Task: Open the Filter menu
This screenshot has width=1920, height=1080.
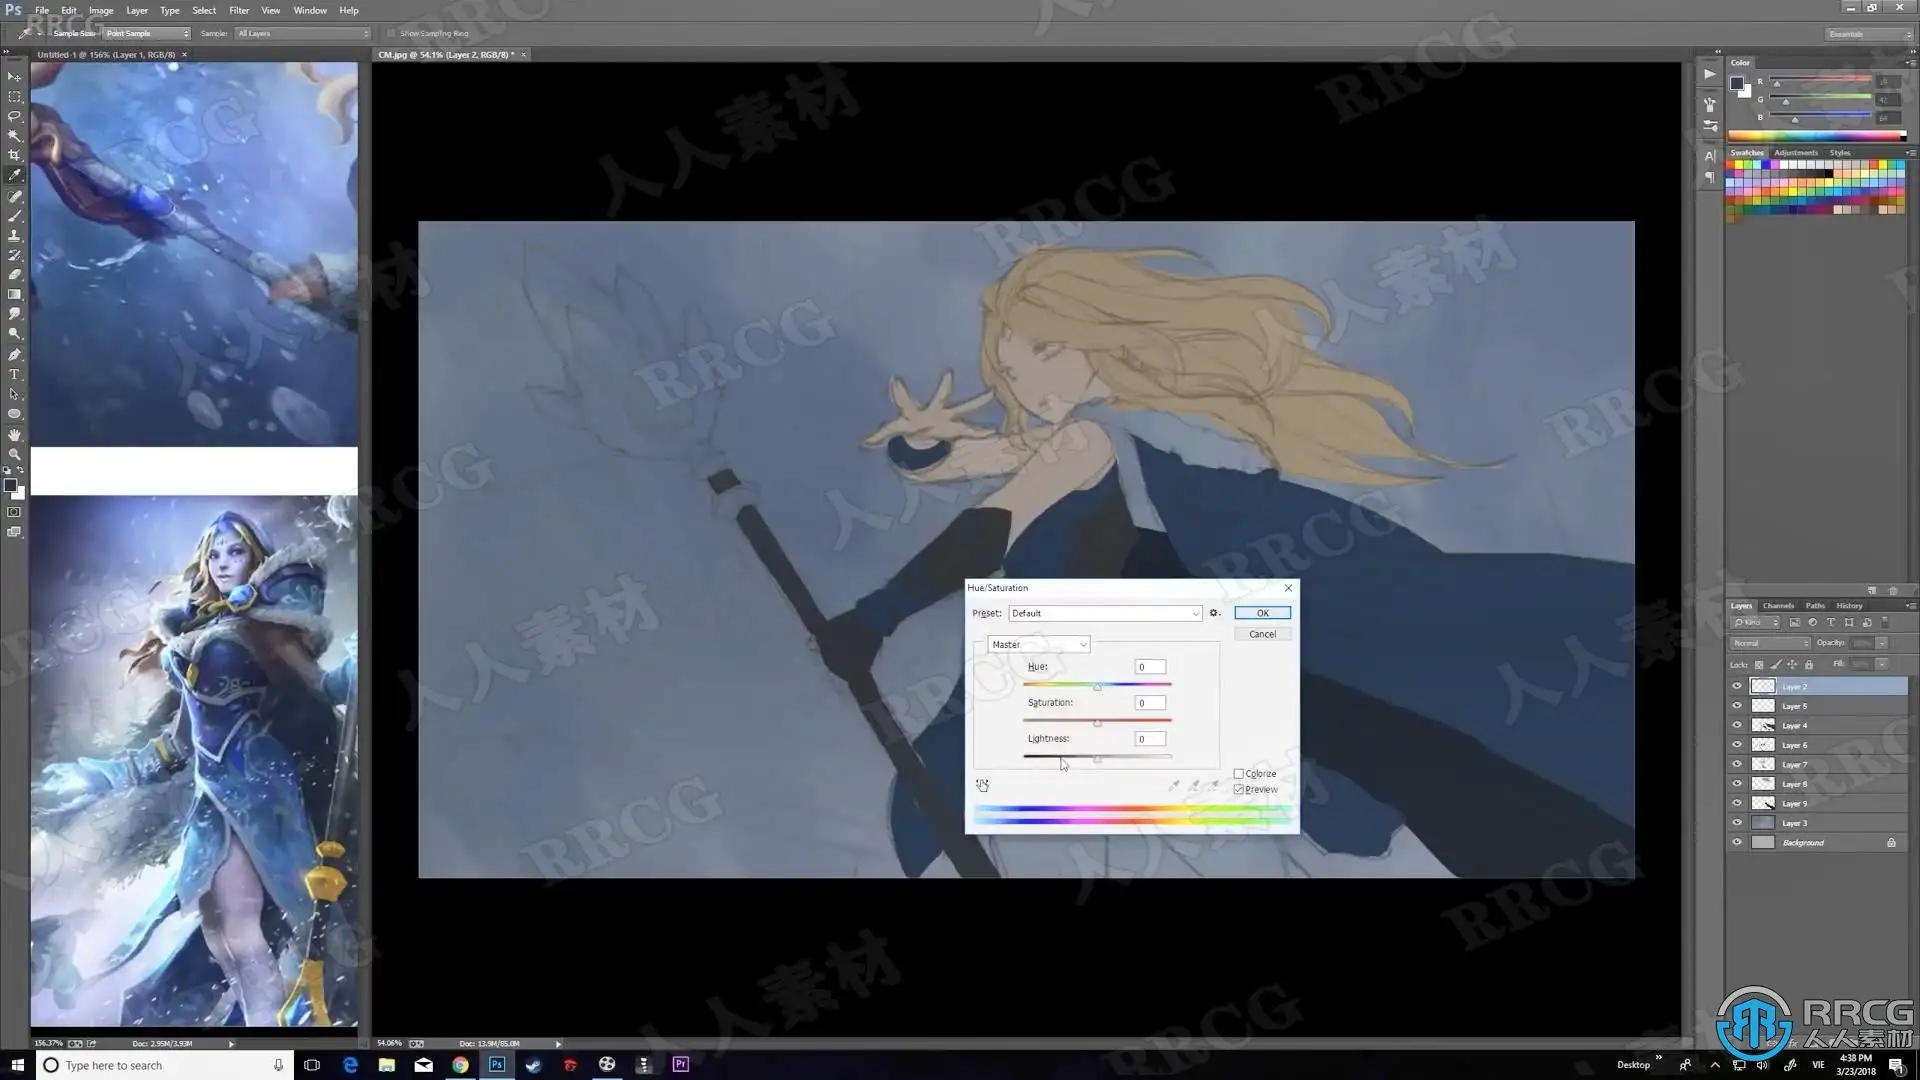Action: [238, 10]
